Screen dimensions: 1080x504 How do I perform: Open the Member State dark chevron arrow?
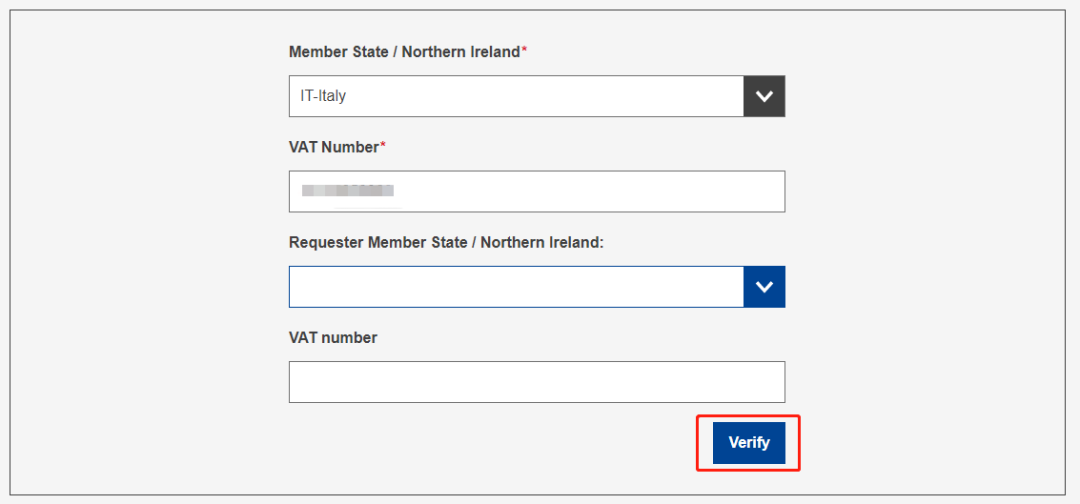click(764, 96)
